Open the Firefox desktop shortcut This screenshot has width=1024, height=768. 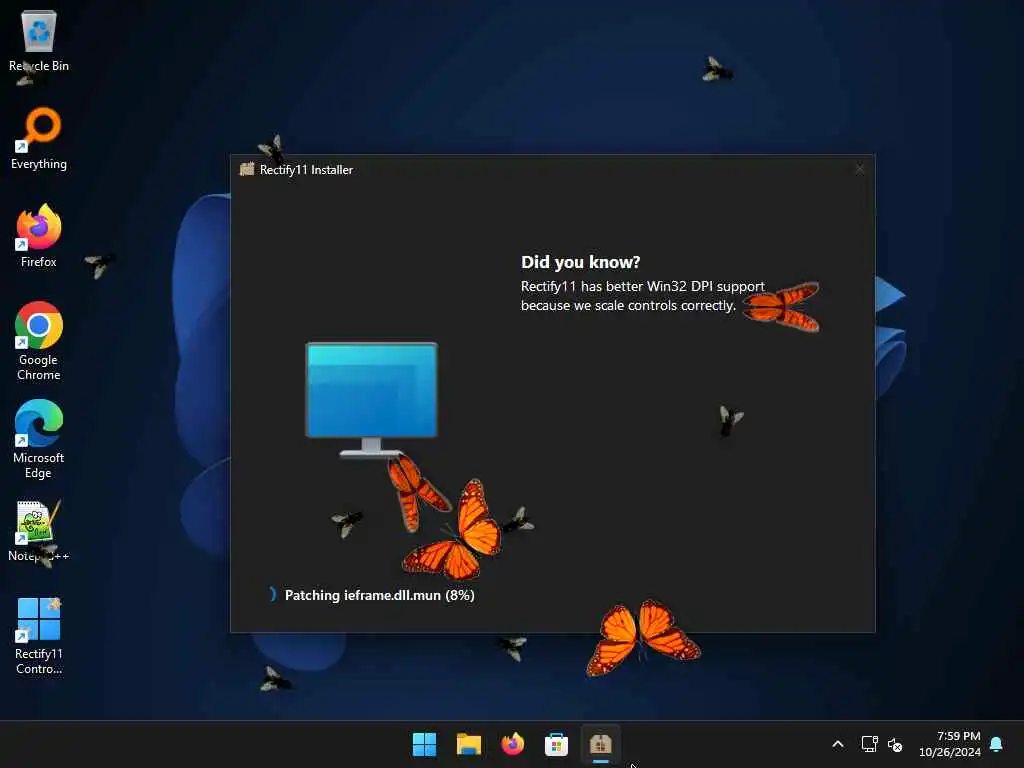pyautogui.click(x=39, y=236)
